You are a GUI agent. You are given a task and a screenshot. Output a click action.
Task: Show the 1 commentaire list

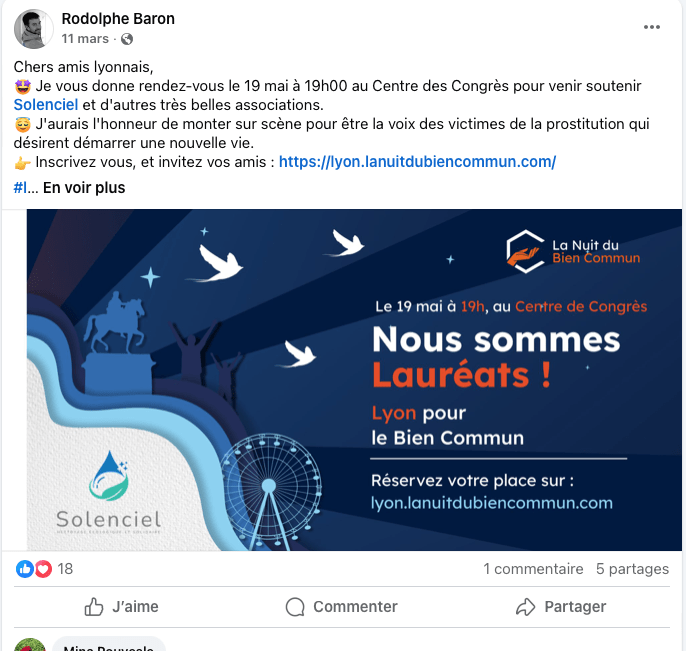[x=533, y=569]
